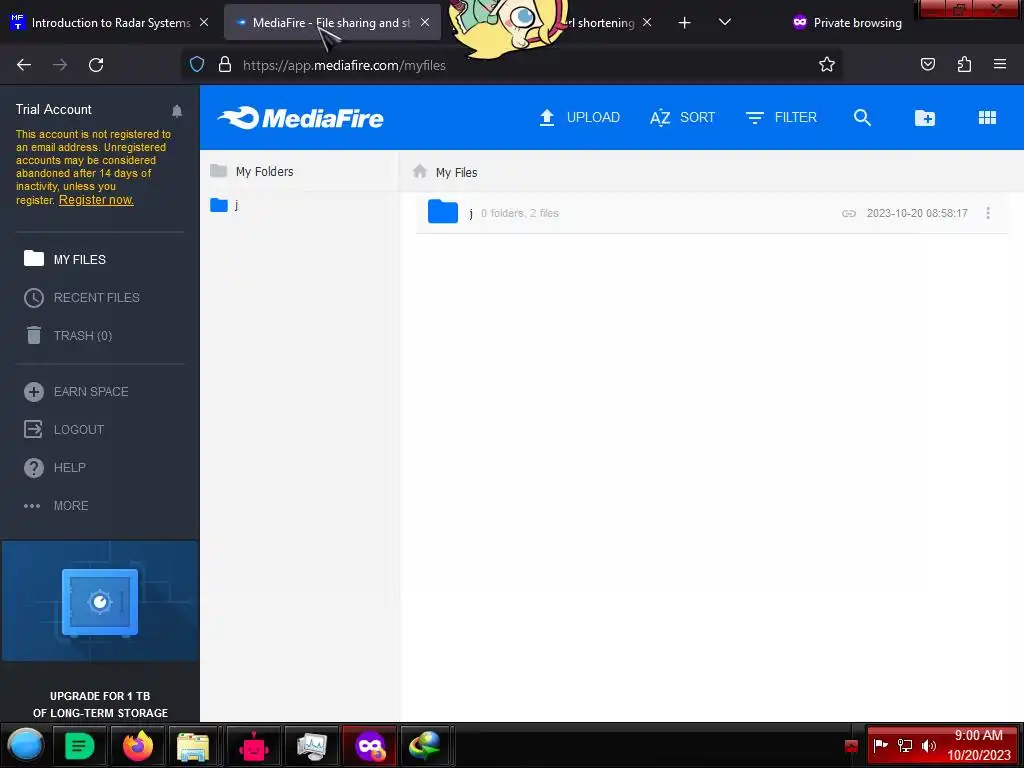Screen dimensions: 1024x768
Task: Open the FILTER options
Action: (781, 118)
